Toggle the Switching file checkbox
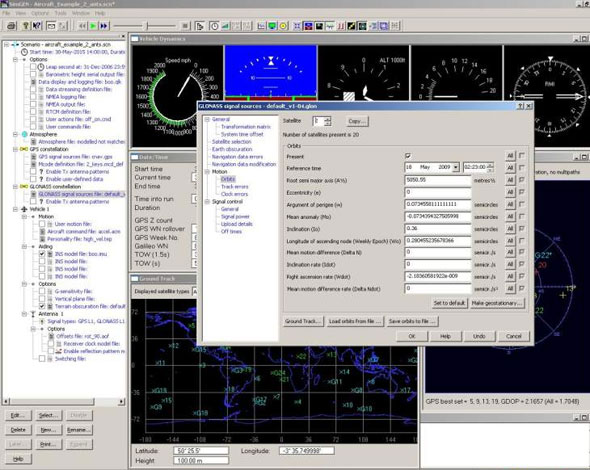590x470 pixels. (42, 359)
